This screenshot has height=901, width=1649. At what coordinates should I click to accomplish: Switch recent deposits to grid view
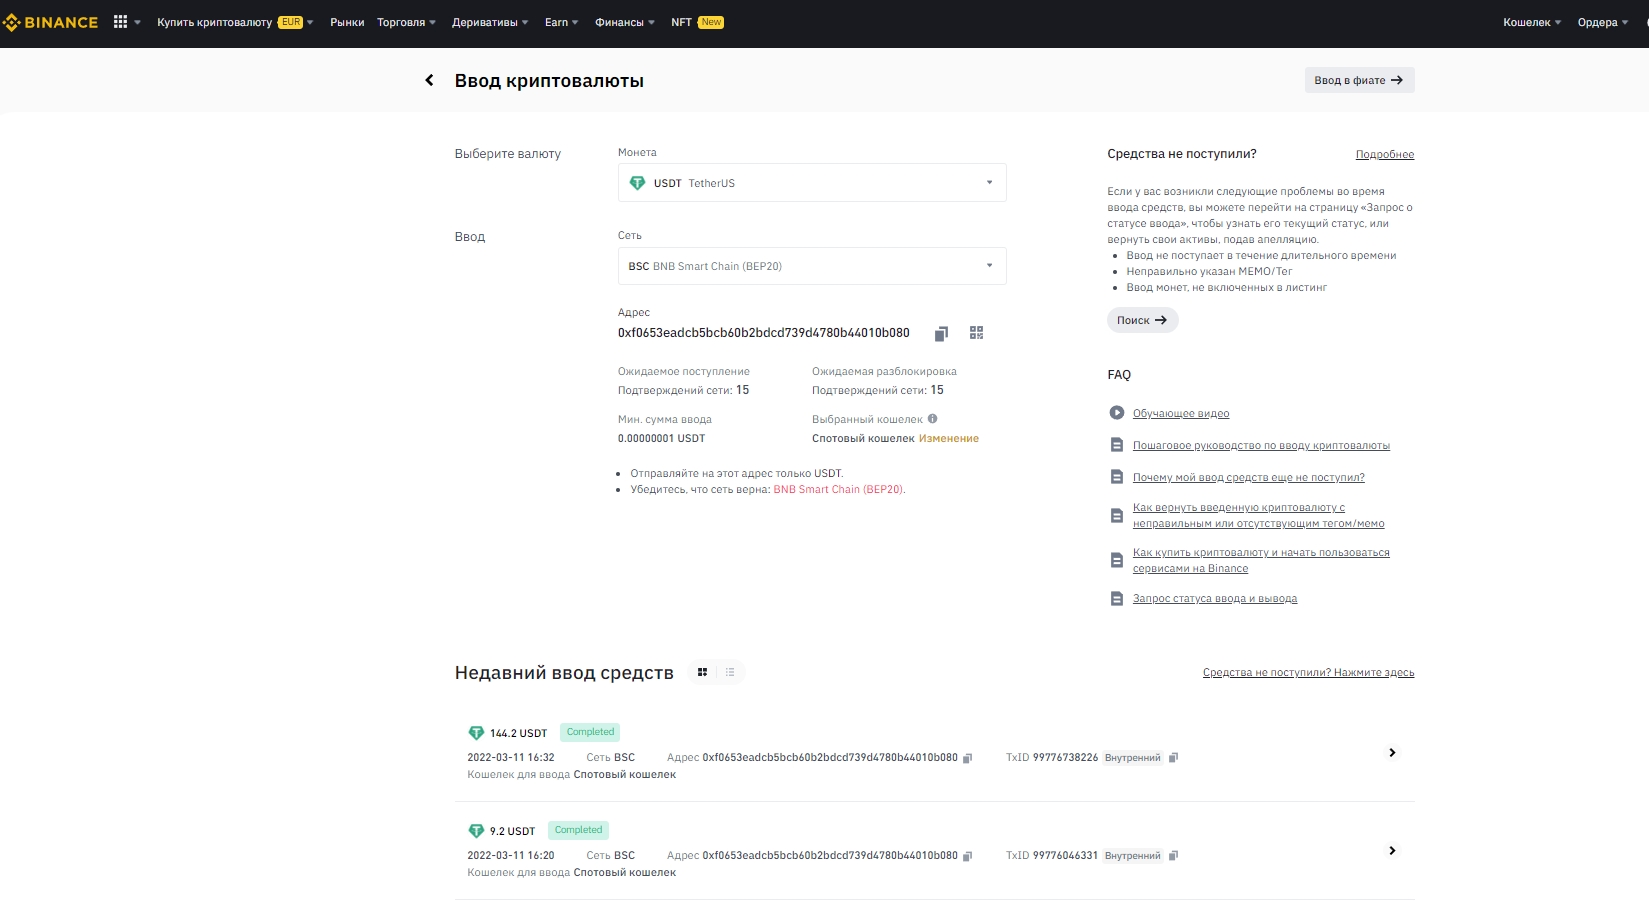[x=702, y=672]
